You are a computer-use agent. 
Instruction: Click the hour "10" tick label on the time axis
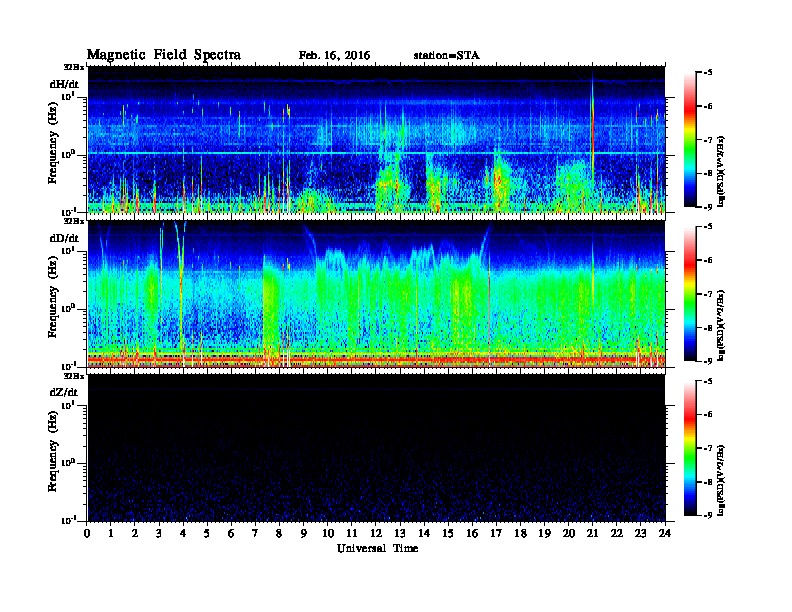coord(328,533)
